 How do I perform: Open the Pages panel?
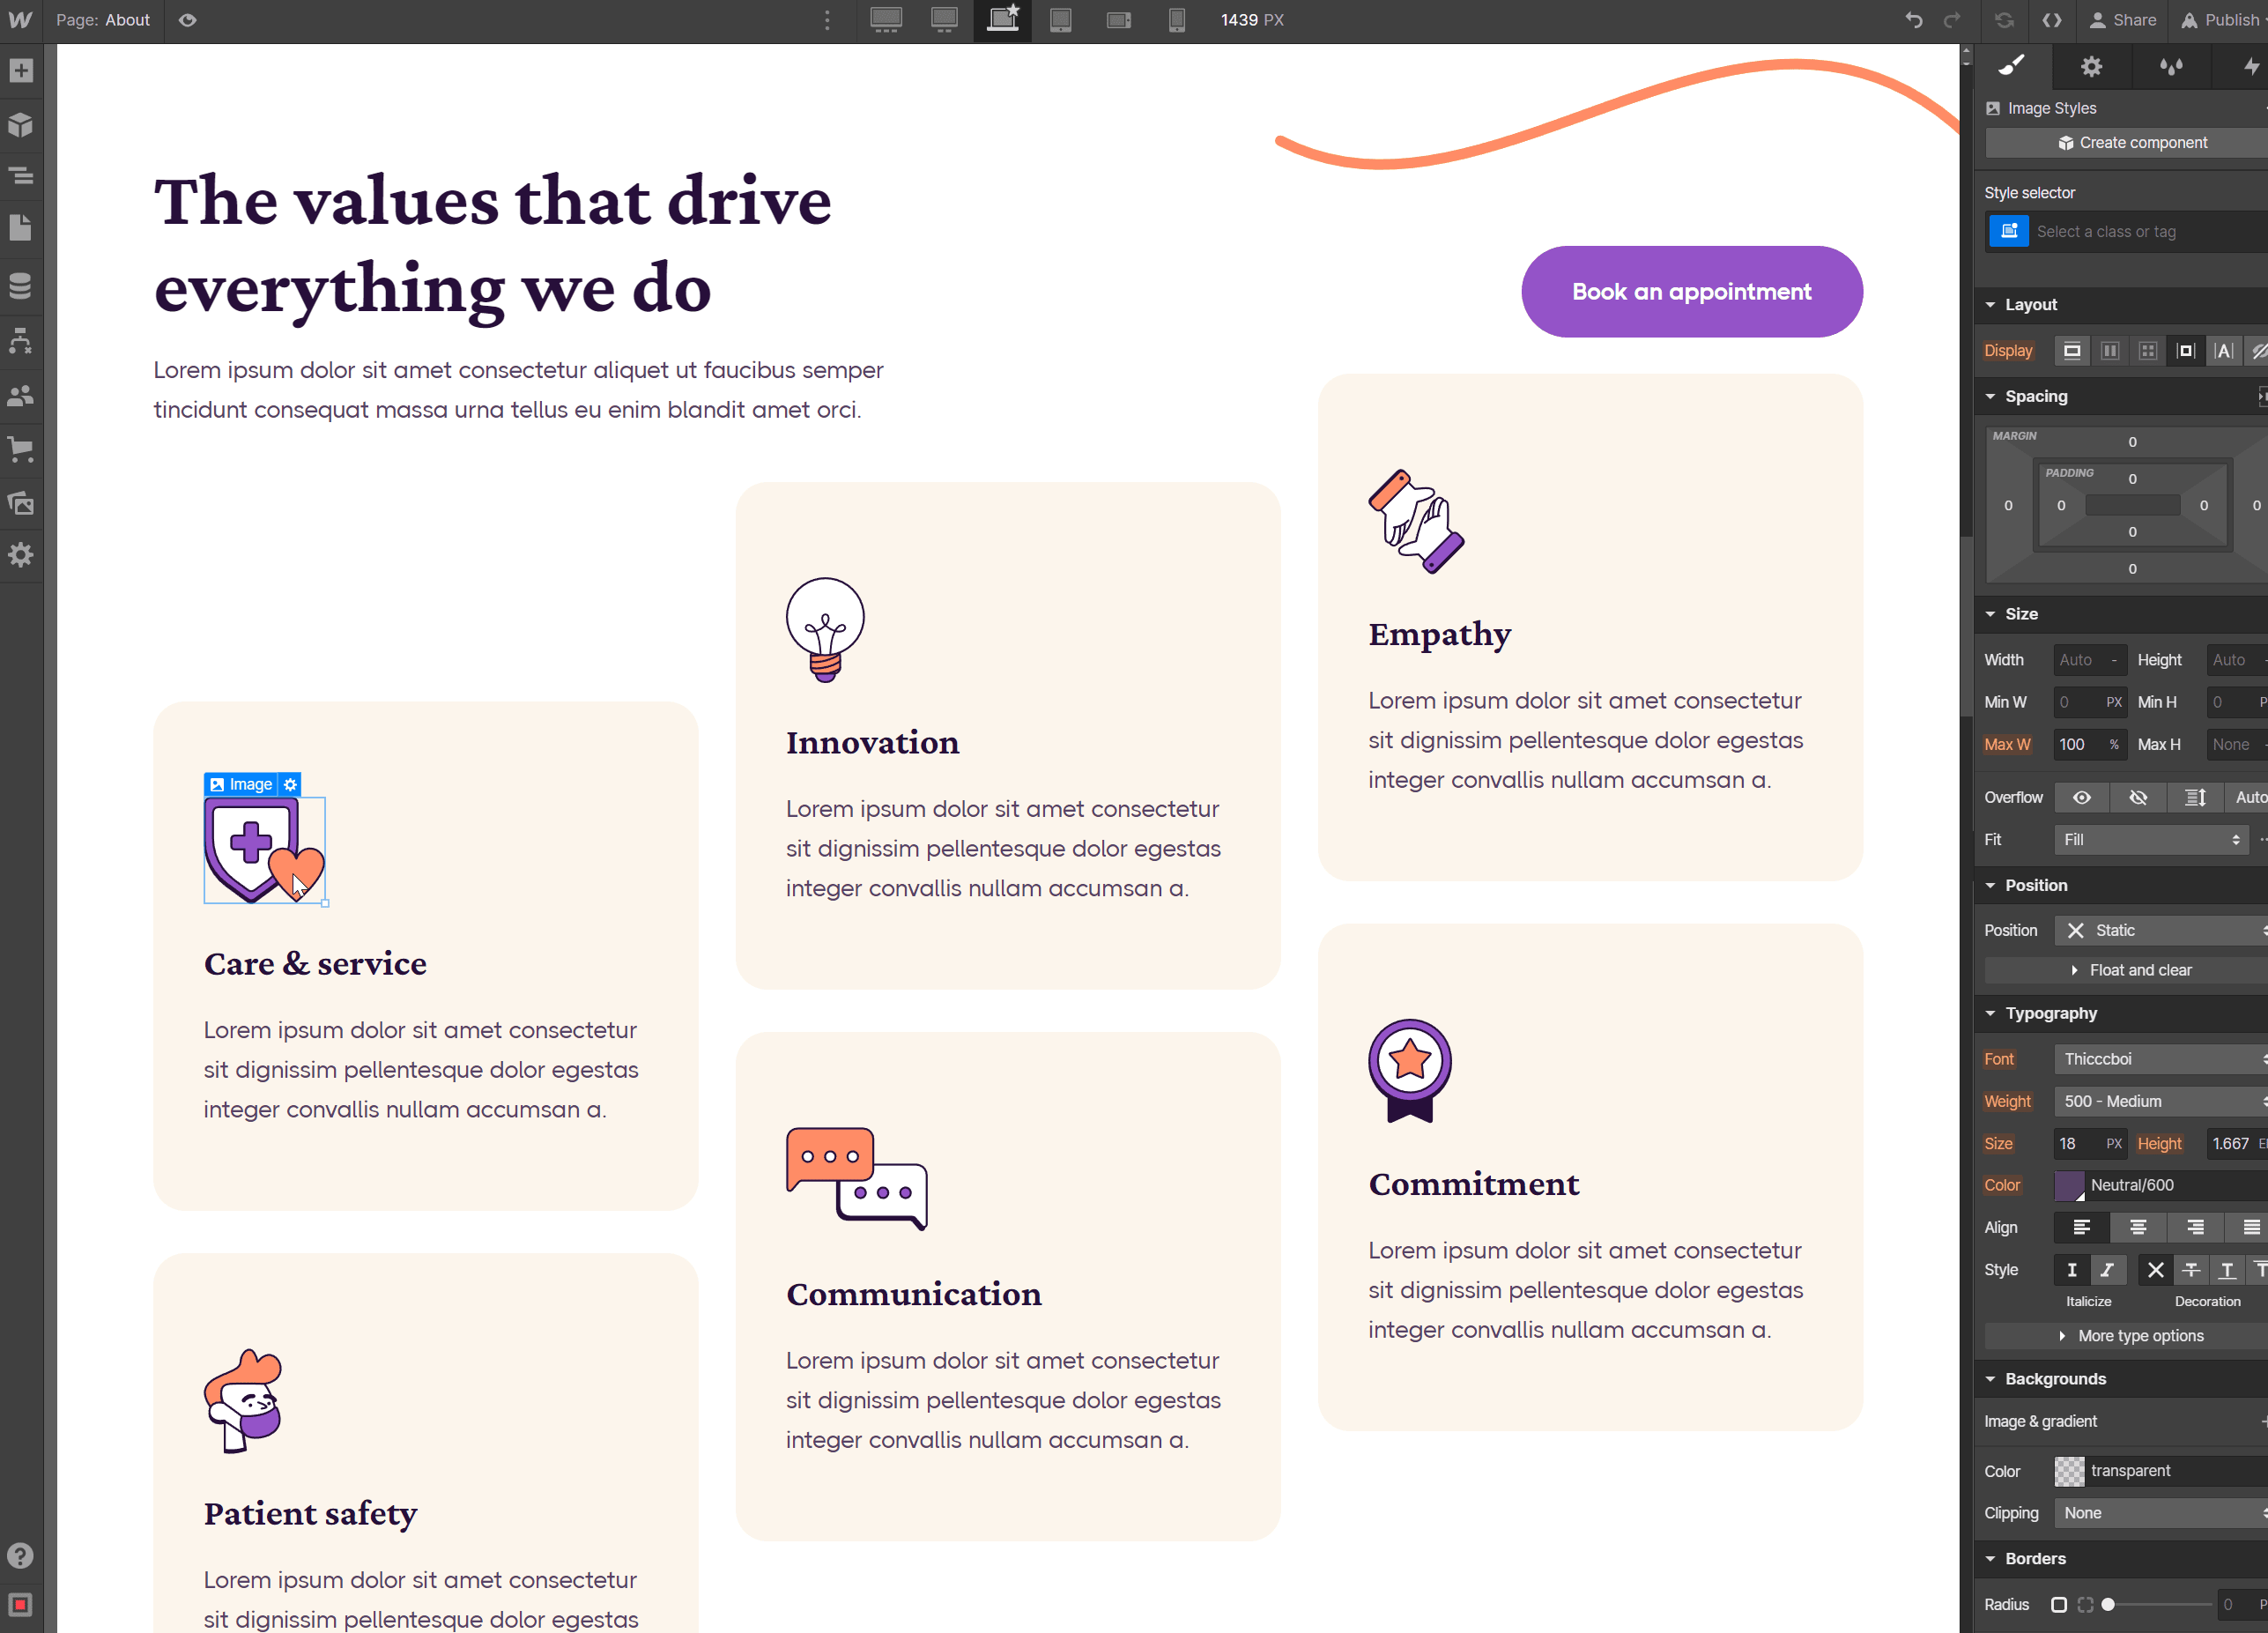point(21,228)
